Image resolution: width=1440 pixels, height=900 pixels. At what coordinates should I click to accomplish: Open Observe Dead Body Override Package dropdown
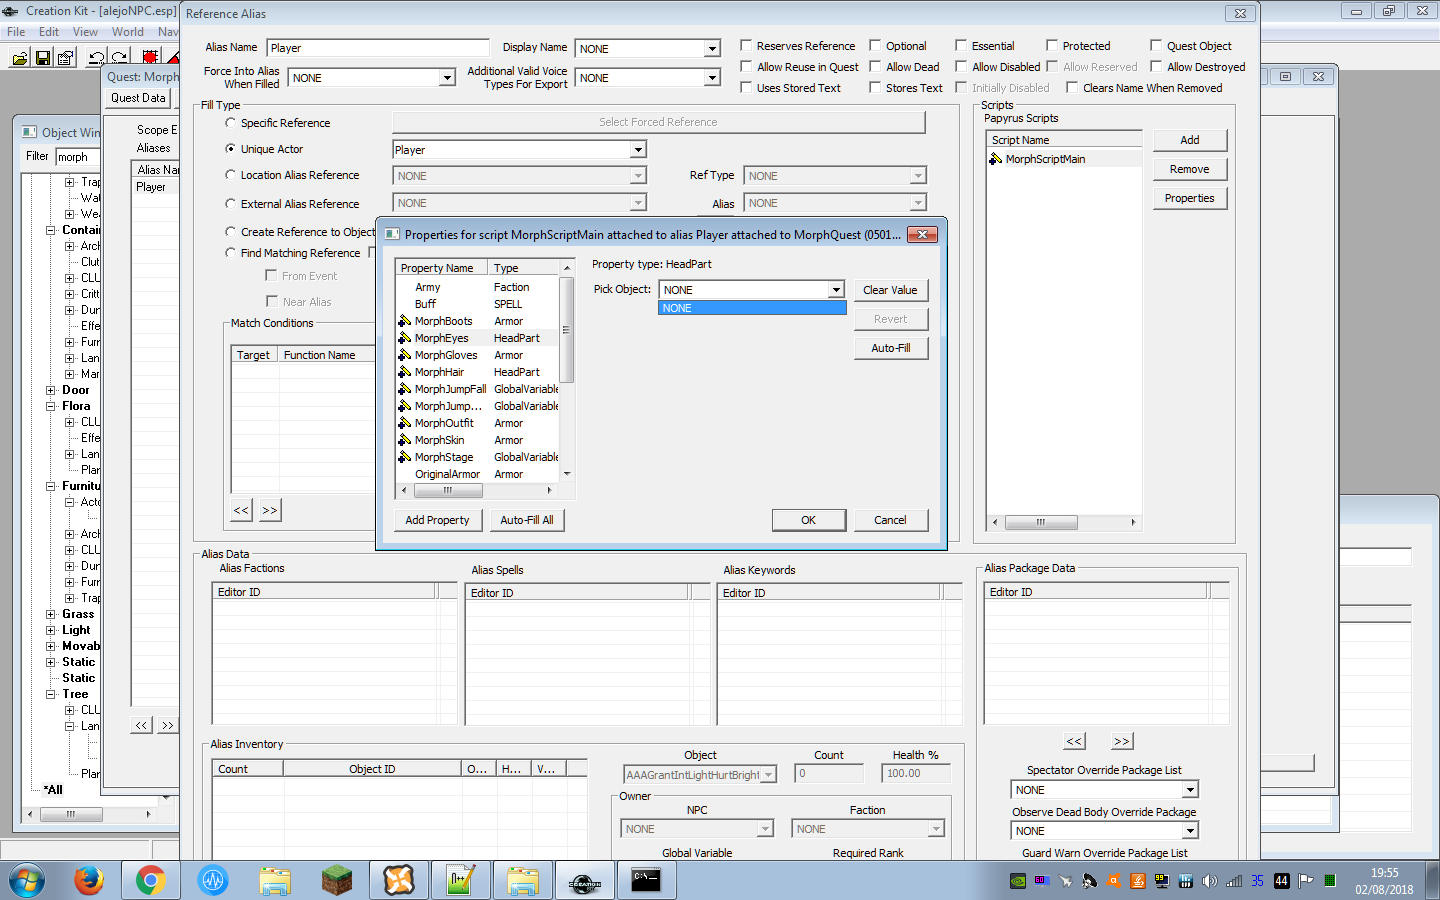tap(1190, 831)
